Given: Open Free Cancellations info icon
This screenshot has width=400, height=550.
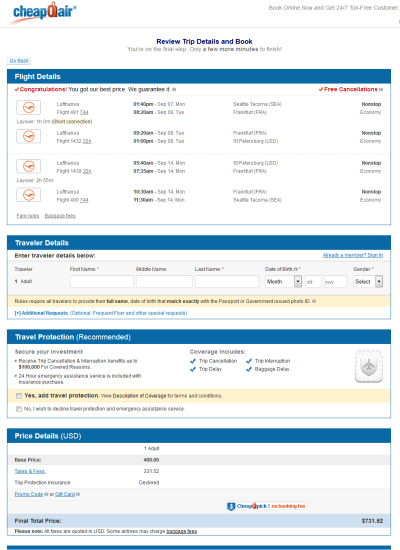Looking at the screenshot, I should tap(381, 90).
